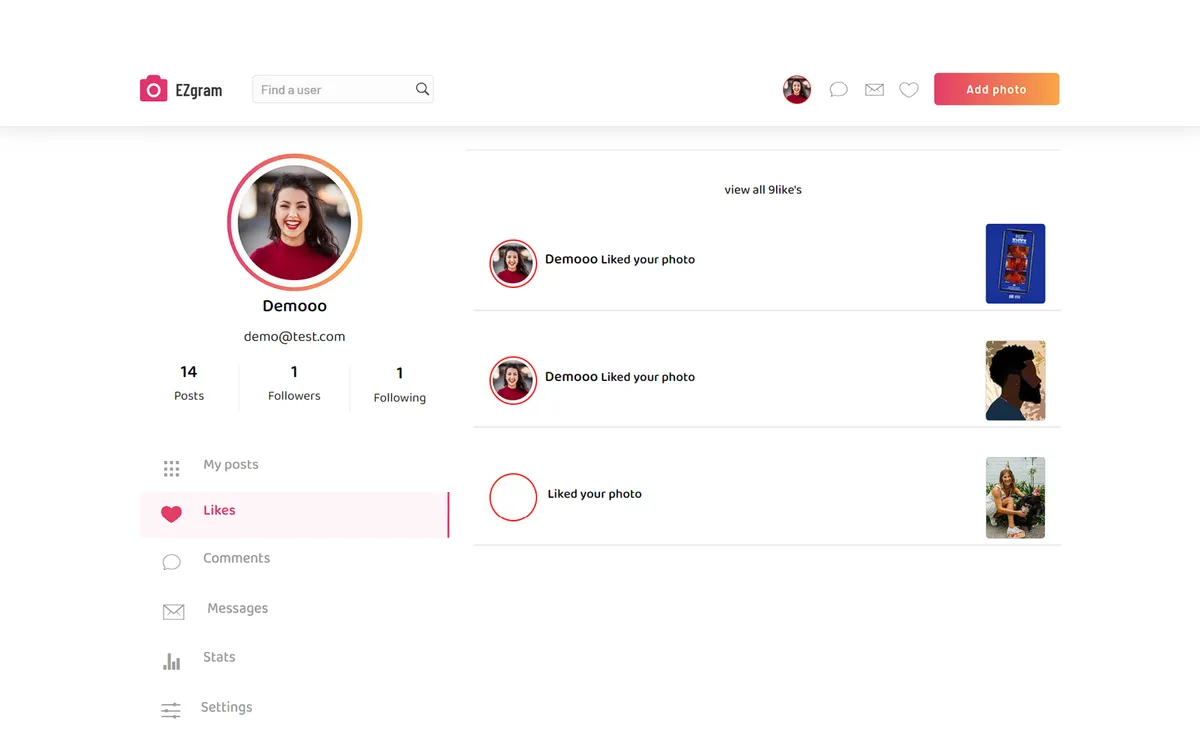Click Demooo's avatar beside the blue phone like
The width and height of the screenshot is (1200, 750).
click(513, 263)
